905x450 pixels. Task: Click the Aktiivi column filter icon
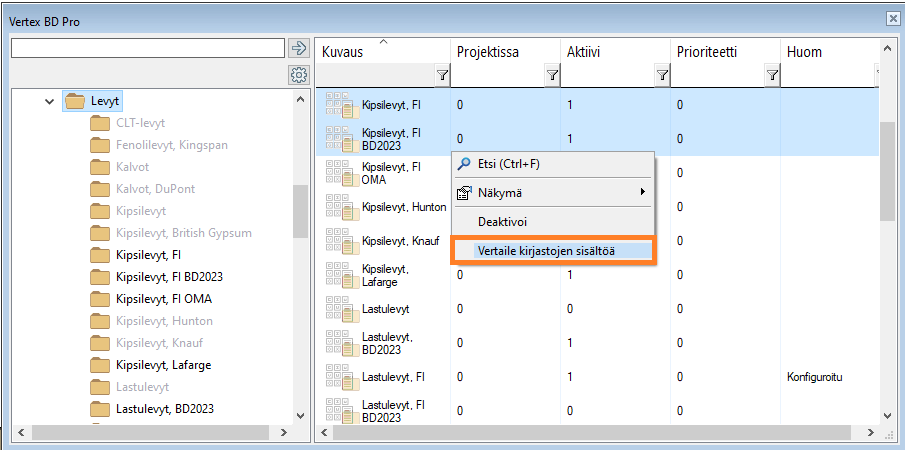tap(661, 75)
